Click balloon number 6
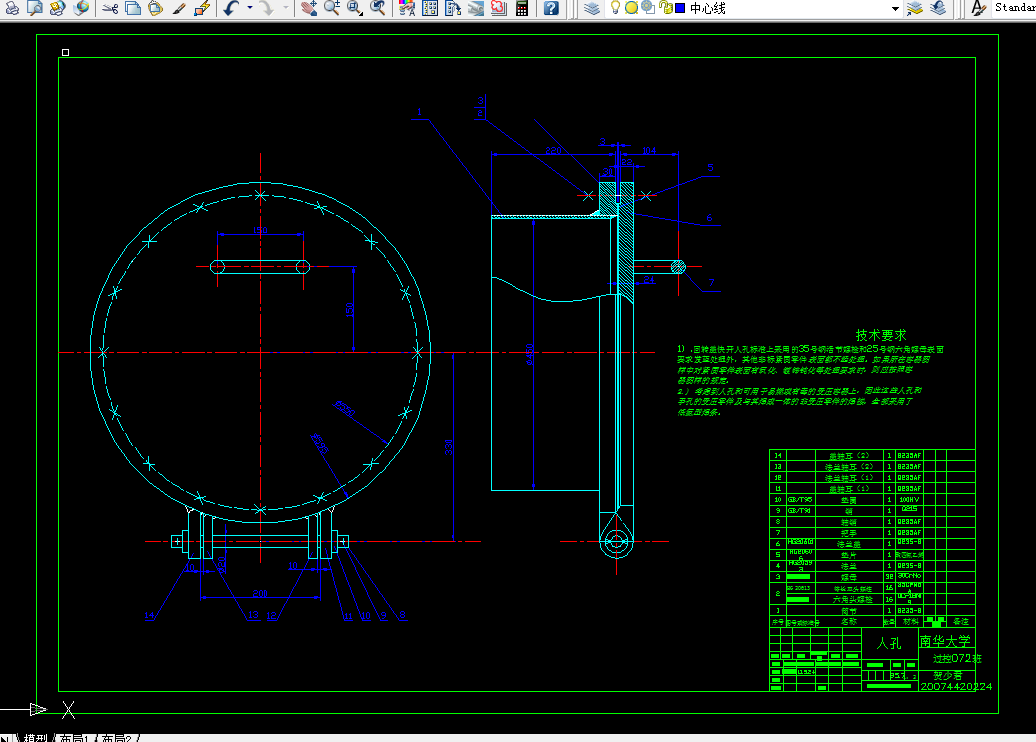 click(x=709, y=217)
